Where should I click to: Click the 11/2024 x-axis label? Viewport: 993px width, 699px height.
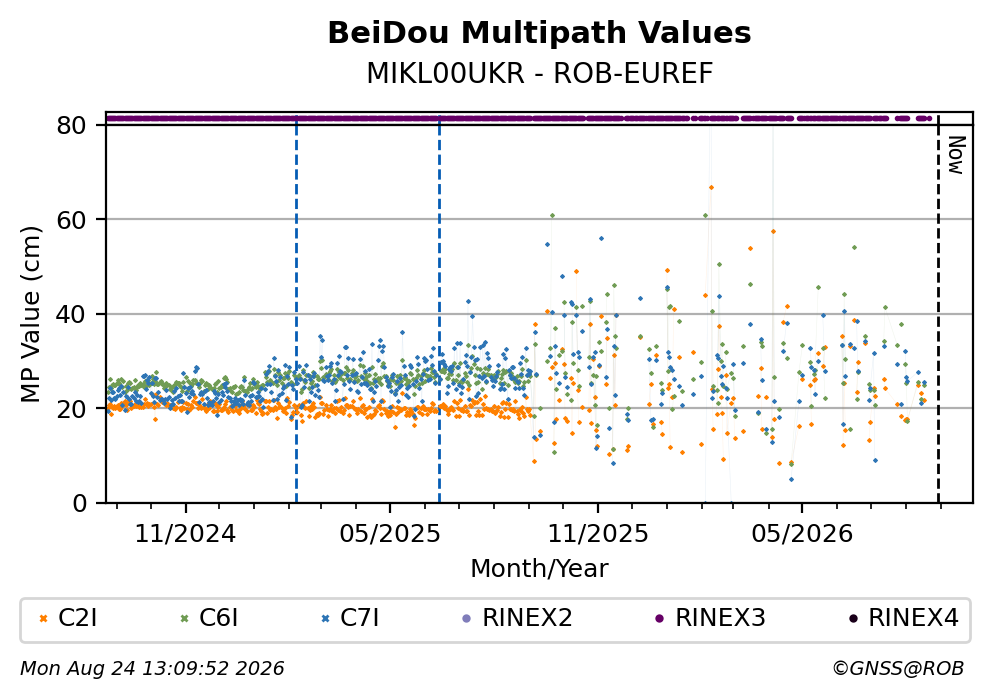(x=185, y=534)
